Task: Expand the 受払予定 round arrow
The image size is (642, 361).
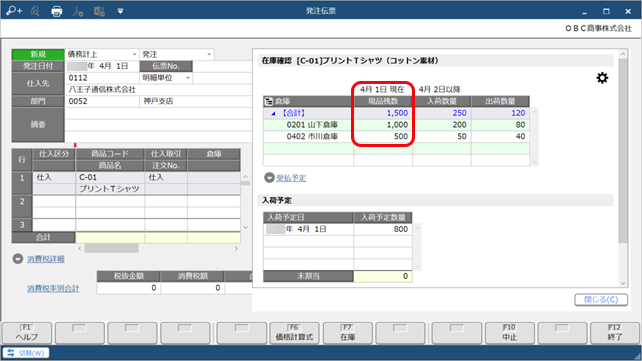Action: point(269,178)
